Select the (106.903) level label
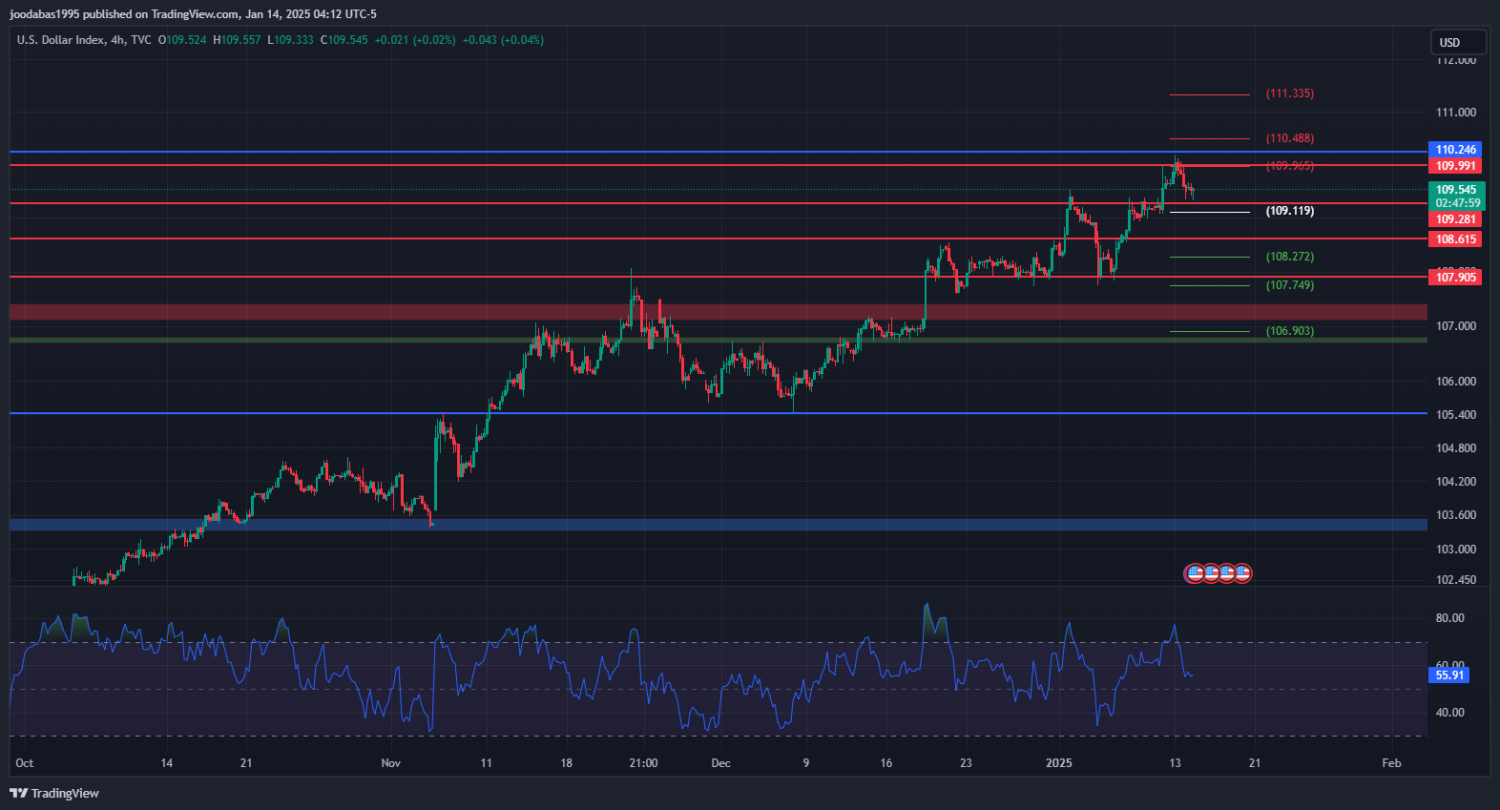 tap(1289, 331)
